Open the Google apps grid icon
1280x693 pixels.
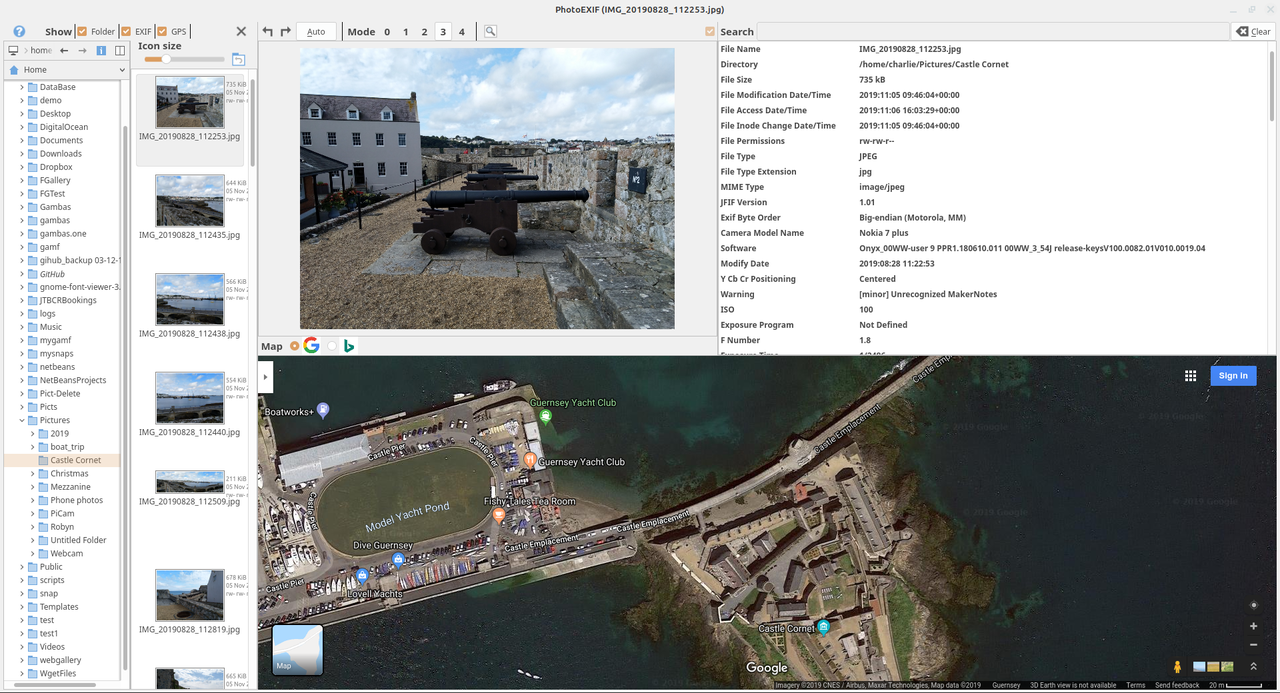click(x=1190, y=376)
